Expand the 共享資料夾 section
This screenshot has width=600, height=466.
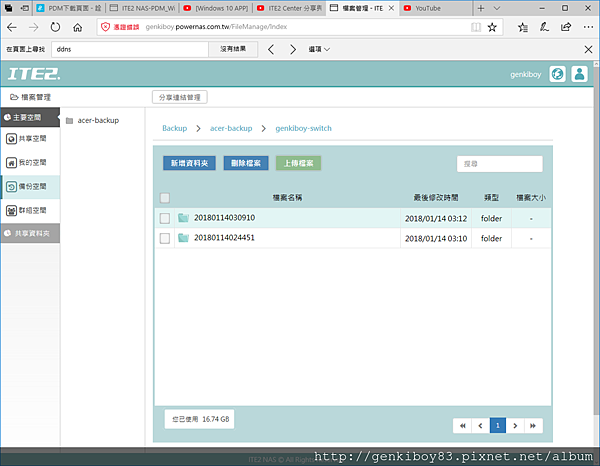coord(30,233)
